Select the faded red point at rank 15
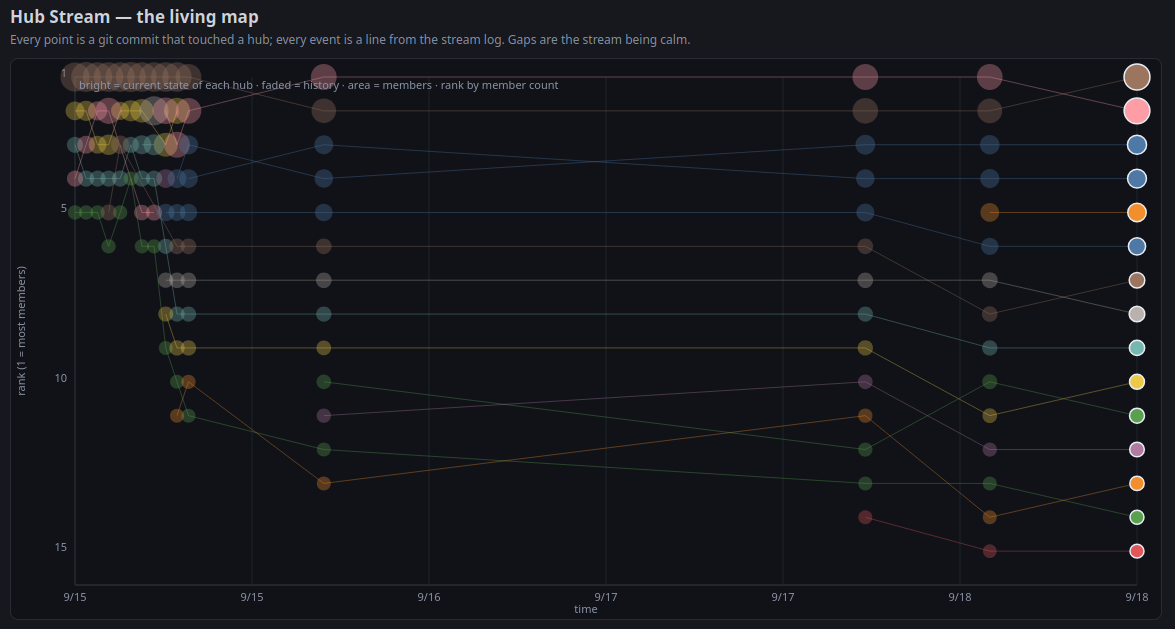 click(989, 551)
